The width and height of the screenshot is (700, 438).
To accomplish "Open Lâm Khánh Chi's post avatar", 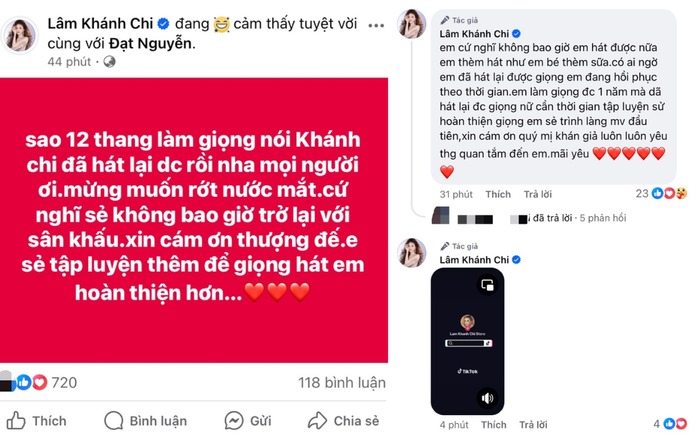I will 20,35.
